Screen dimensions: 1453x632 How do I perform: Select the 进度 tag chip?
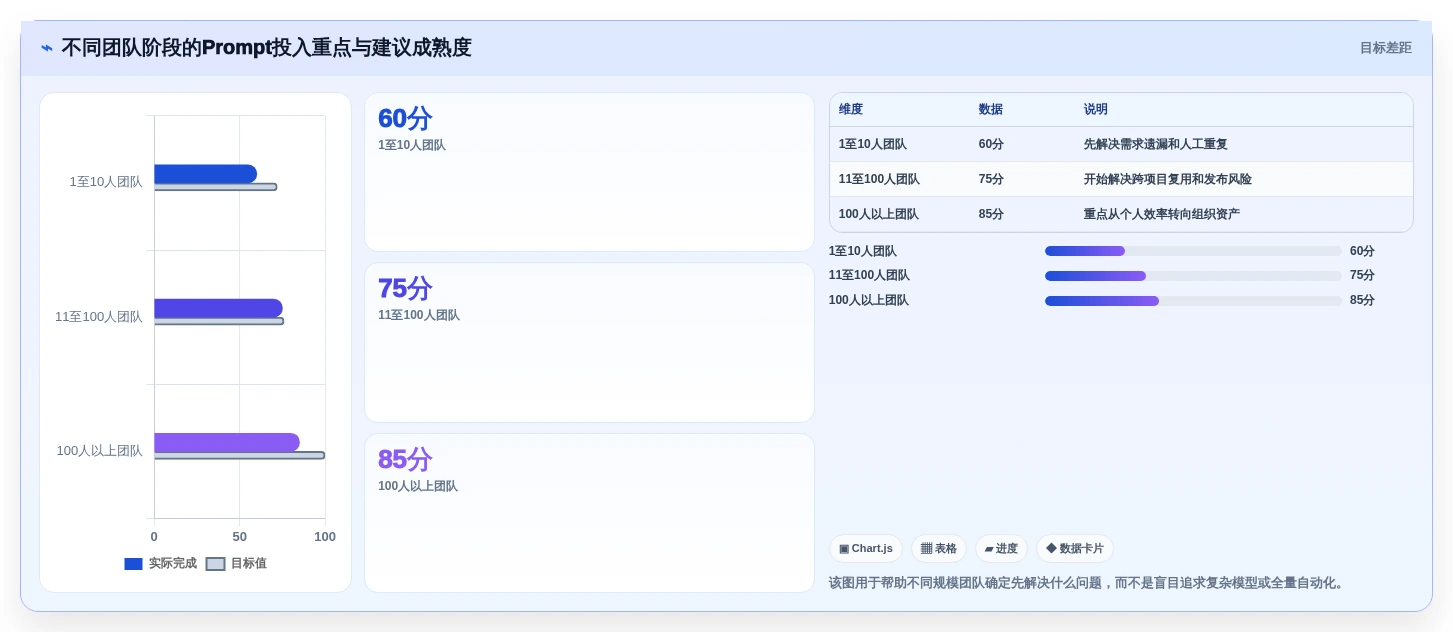coord(1001,549)
